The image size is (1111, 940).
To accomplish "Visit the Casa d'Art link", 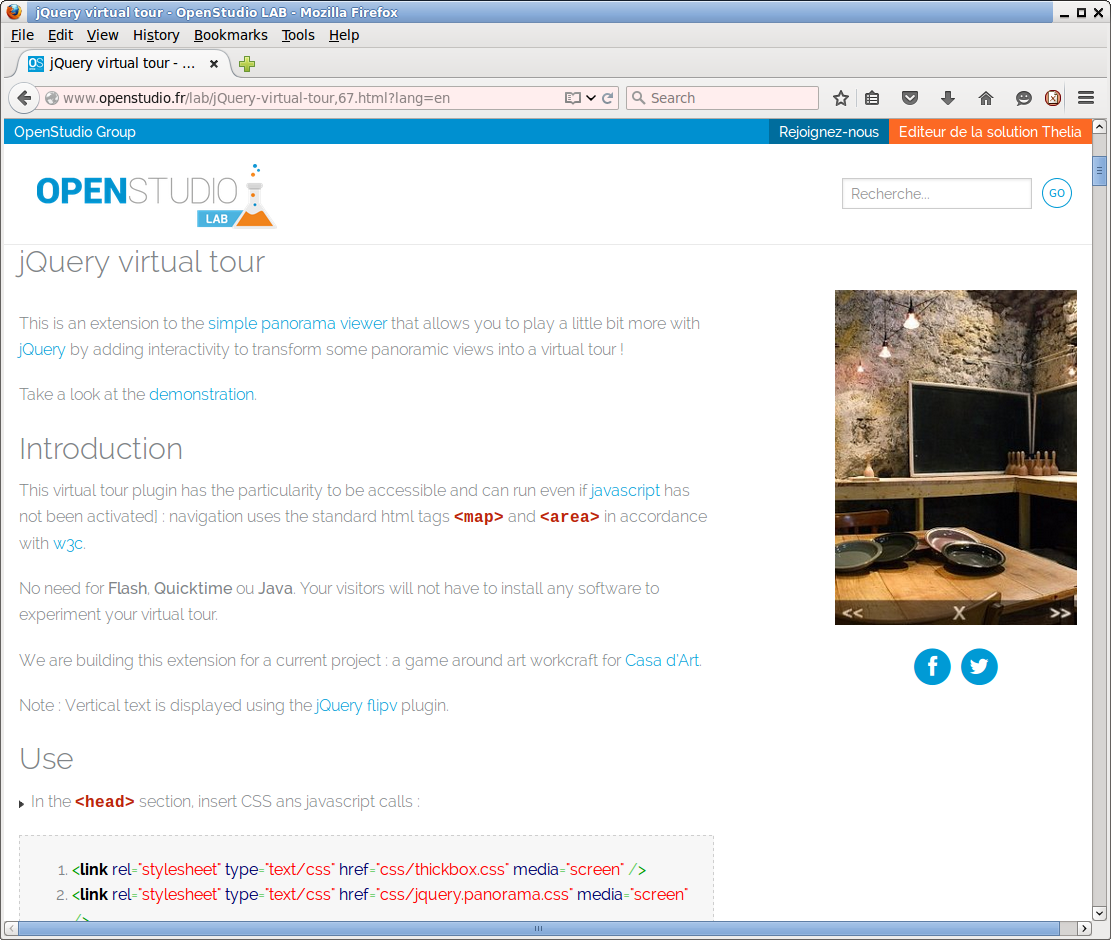I will (x=662, y=661).
